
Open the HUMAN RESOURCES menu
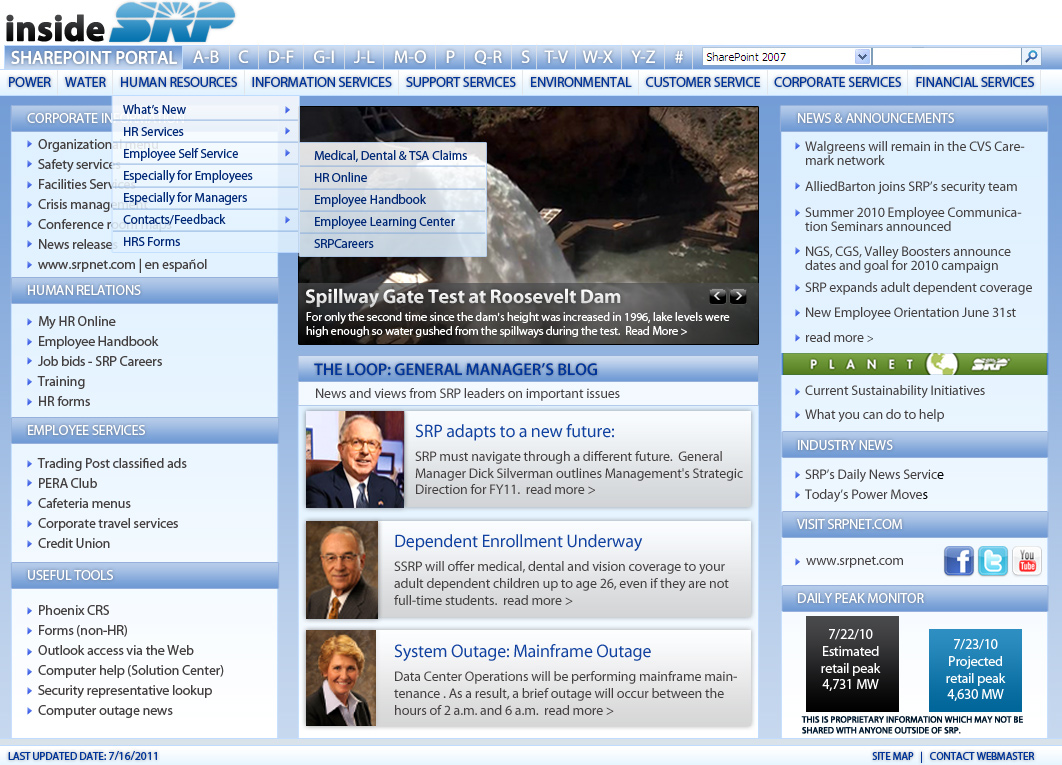(x=179, y=82)
